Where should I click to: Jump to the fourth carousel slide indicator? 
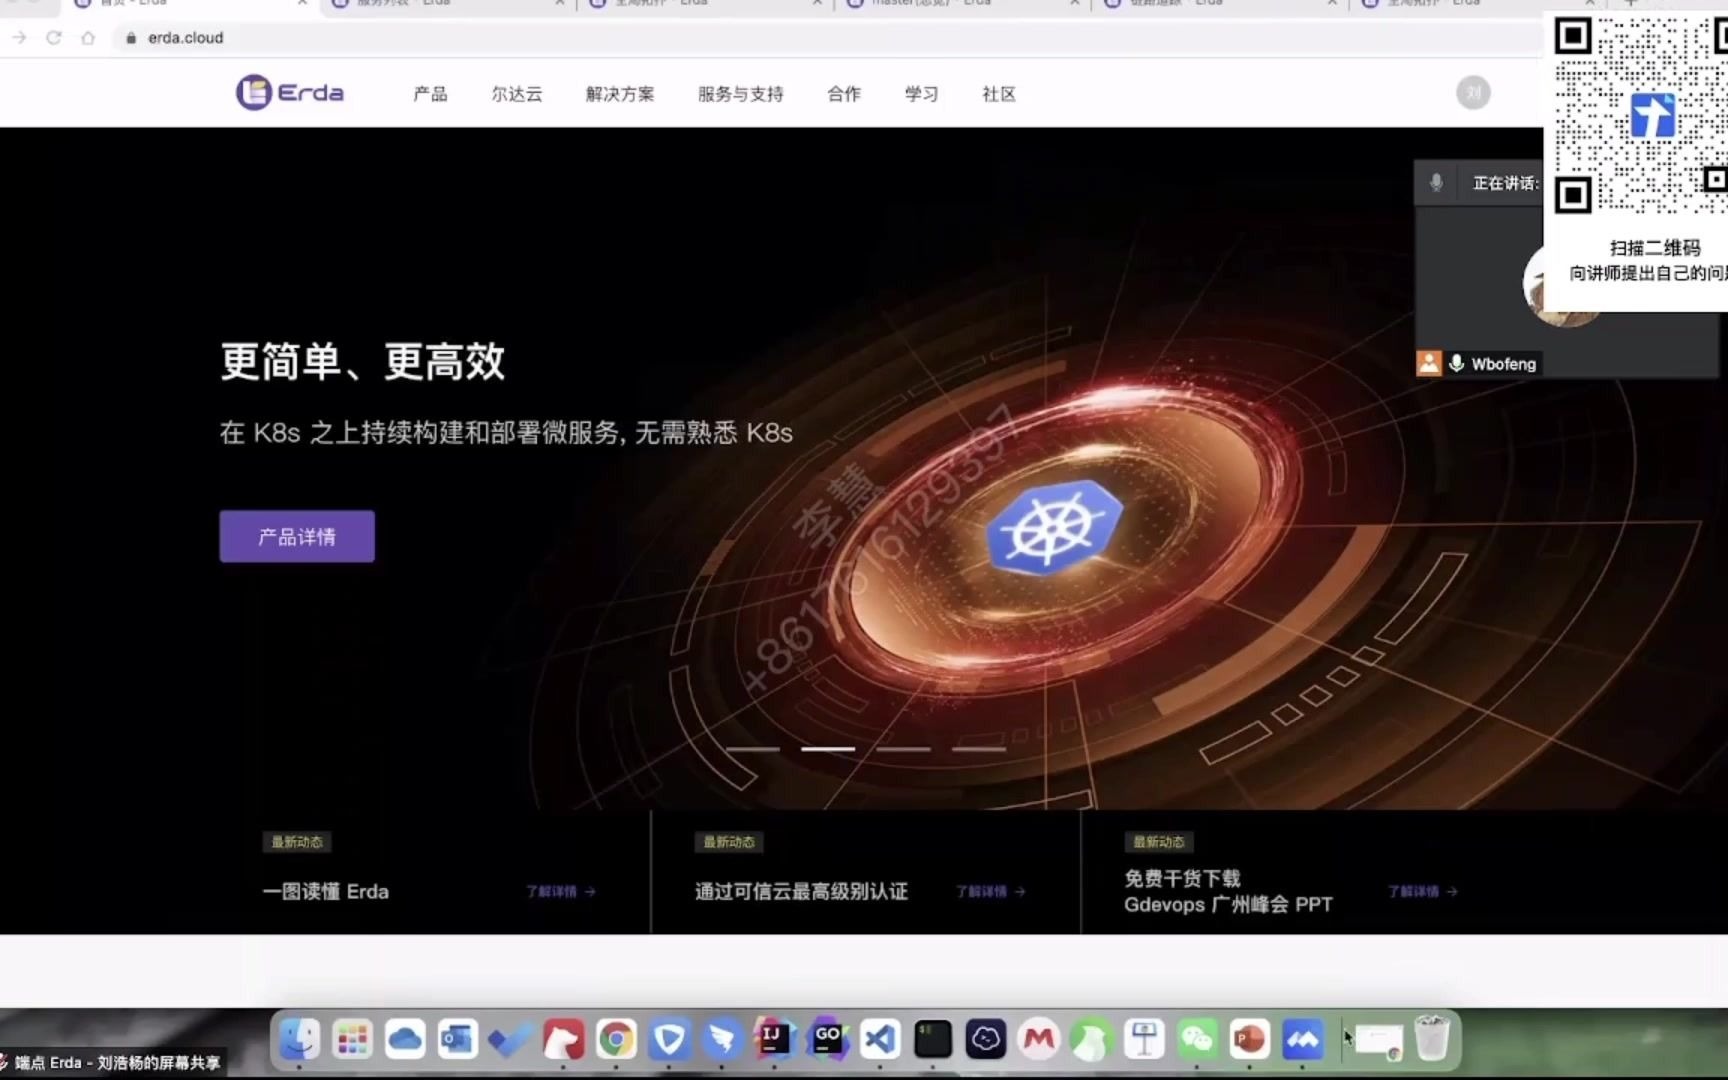(x=979, y=748)
